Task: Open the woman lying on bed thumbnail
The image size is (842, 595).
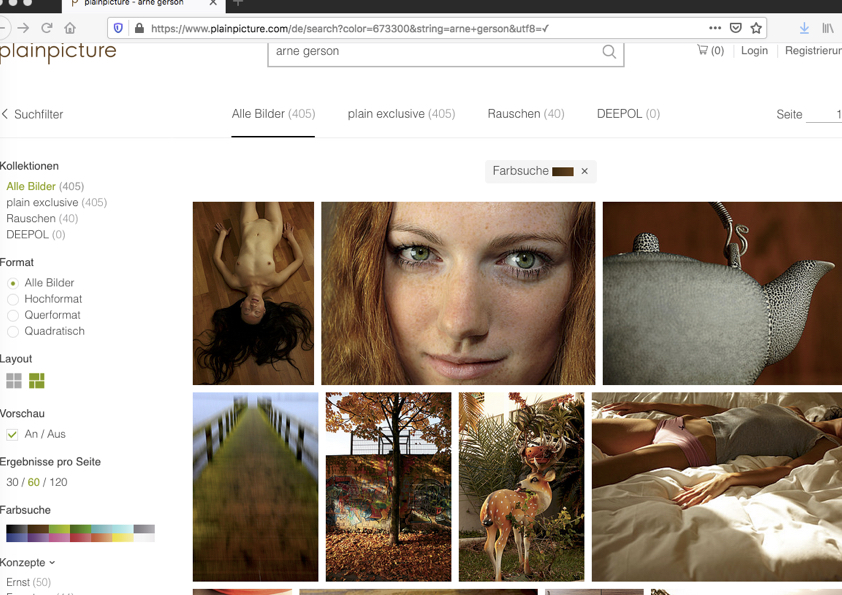Action: click(717, 487)
